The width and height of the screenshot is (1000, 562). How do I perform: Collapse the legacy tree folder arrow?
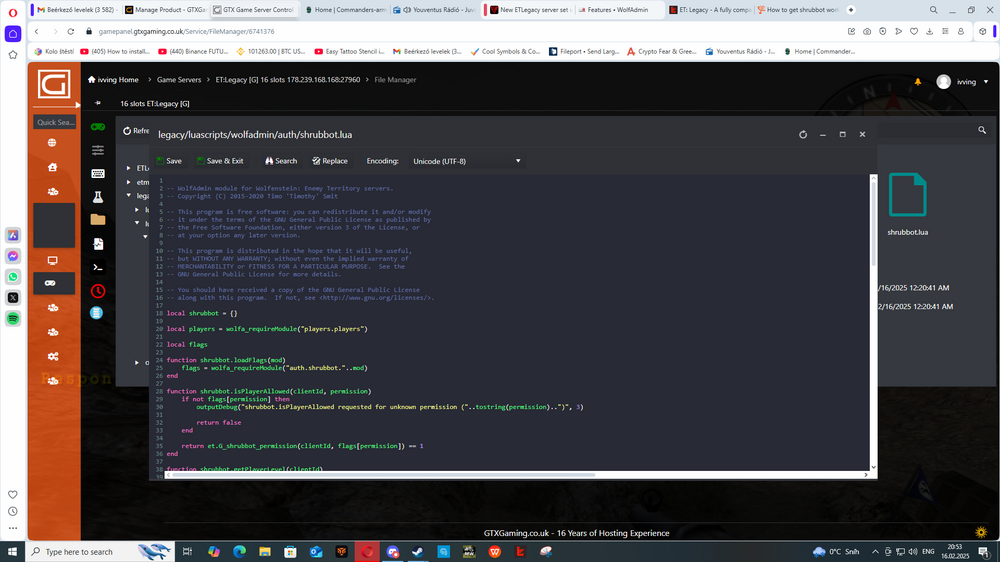(129, 196)
